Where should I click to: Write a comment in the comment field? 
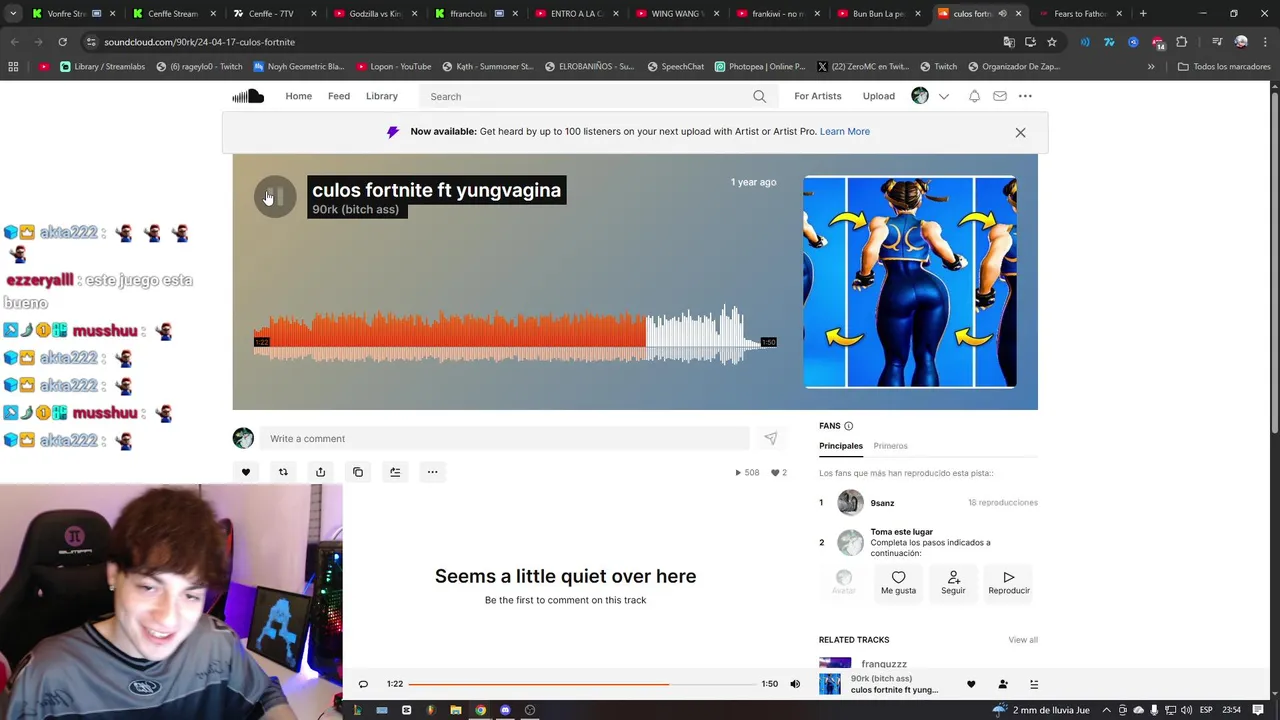pyautogui.click(x=505, y=438)
